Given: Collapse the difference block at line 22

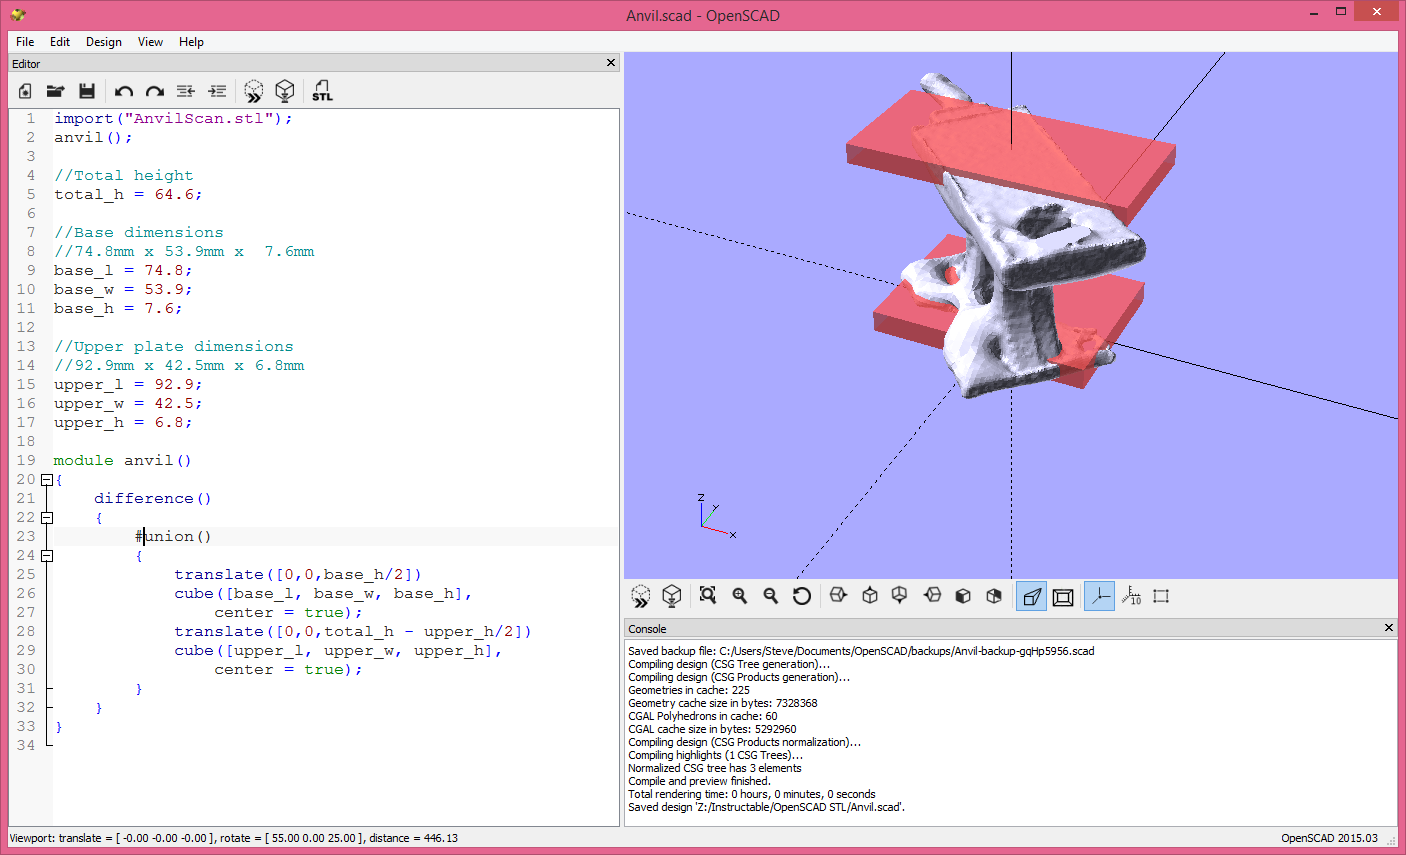Looking at the screenshot, I should [x=46, y=517].
